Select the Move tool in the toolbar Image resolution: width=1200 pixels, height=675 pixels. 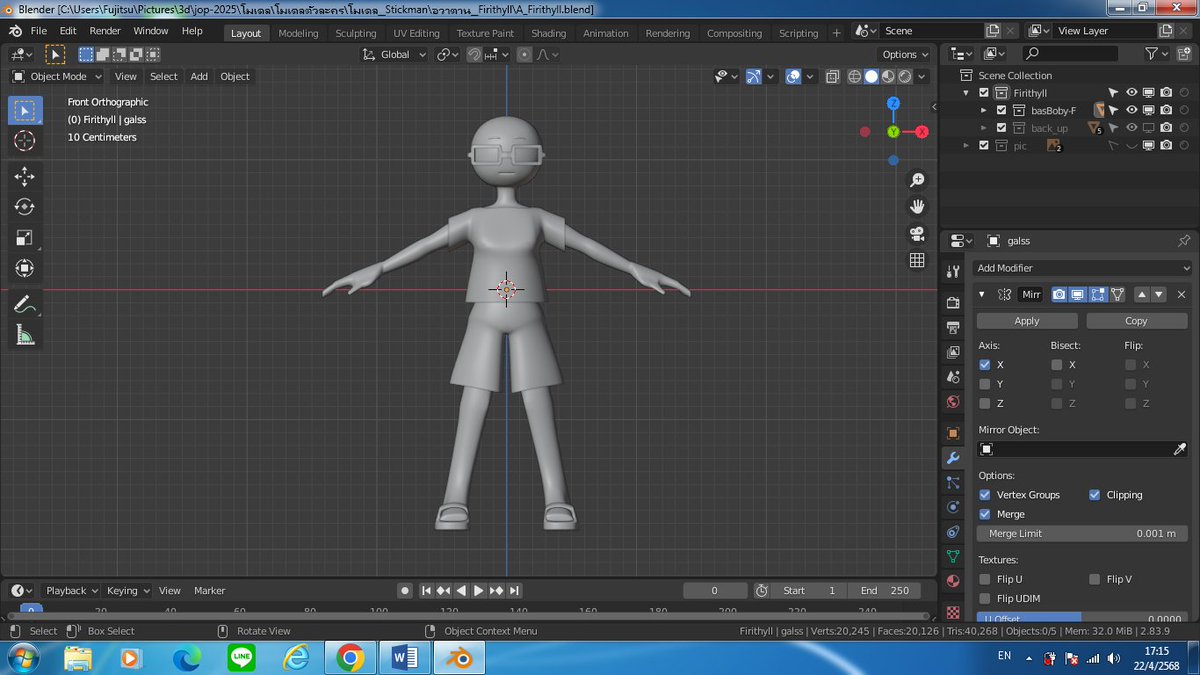click(x=24, y=176)
